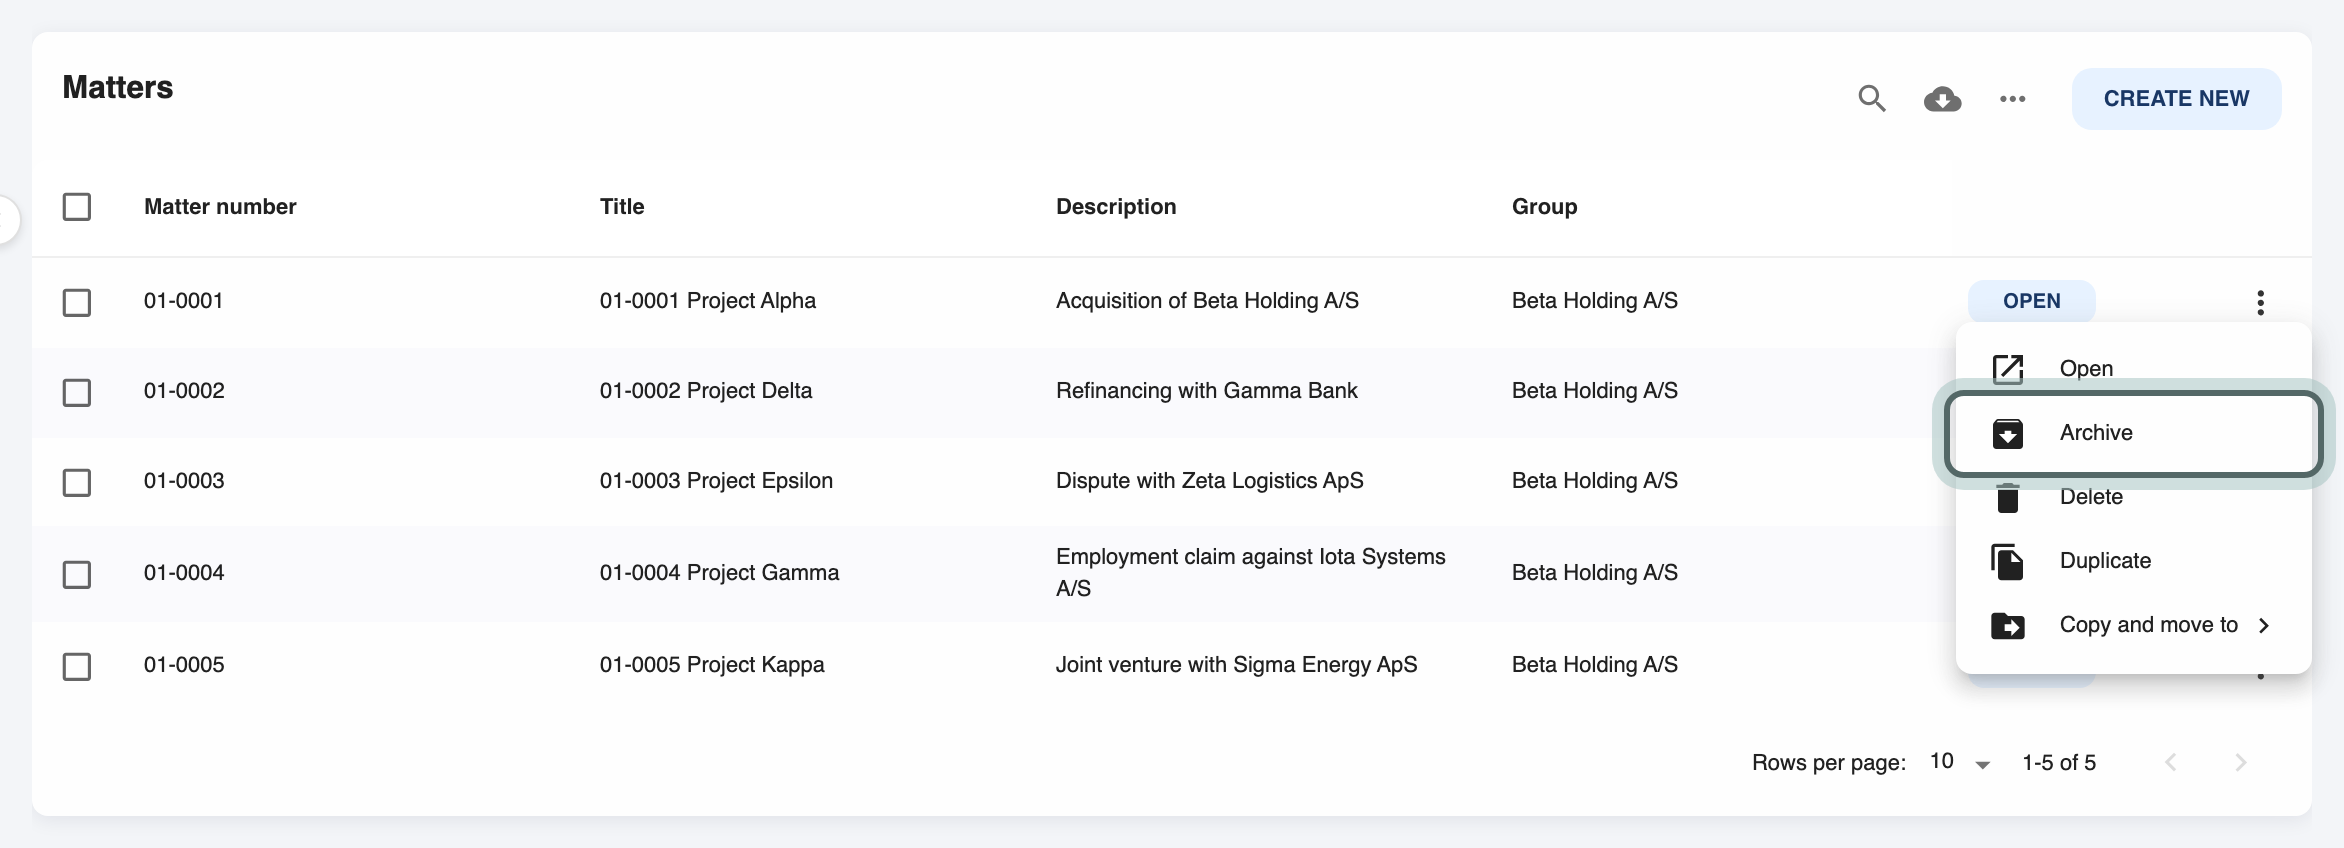Open the Rows per page dropdown
This screenshot has height=848, width=2344.
pyautogui.click(x=1960, y=762)
